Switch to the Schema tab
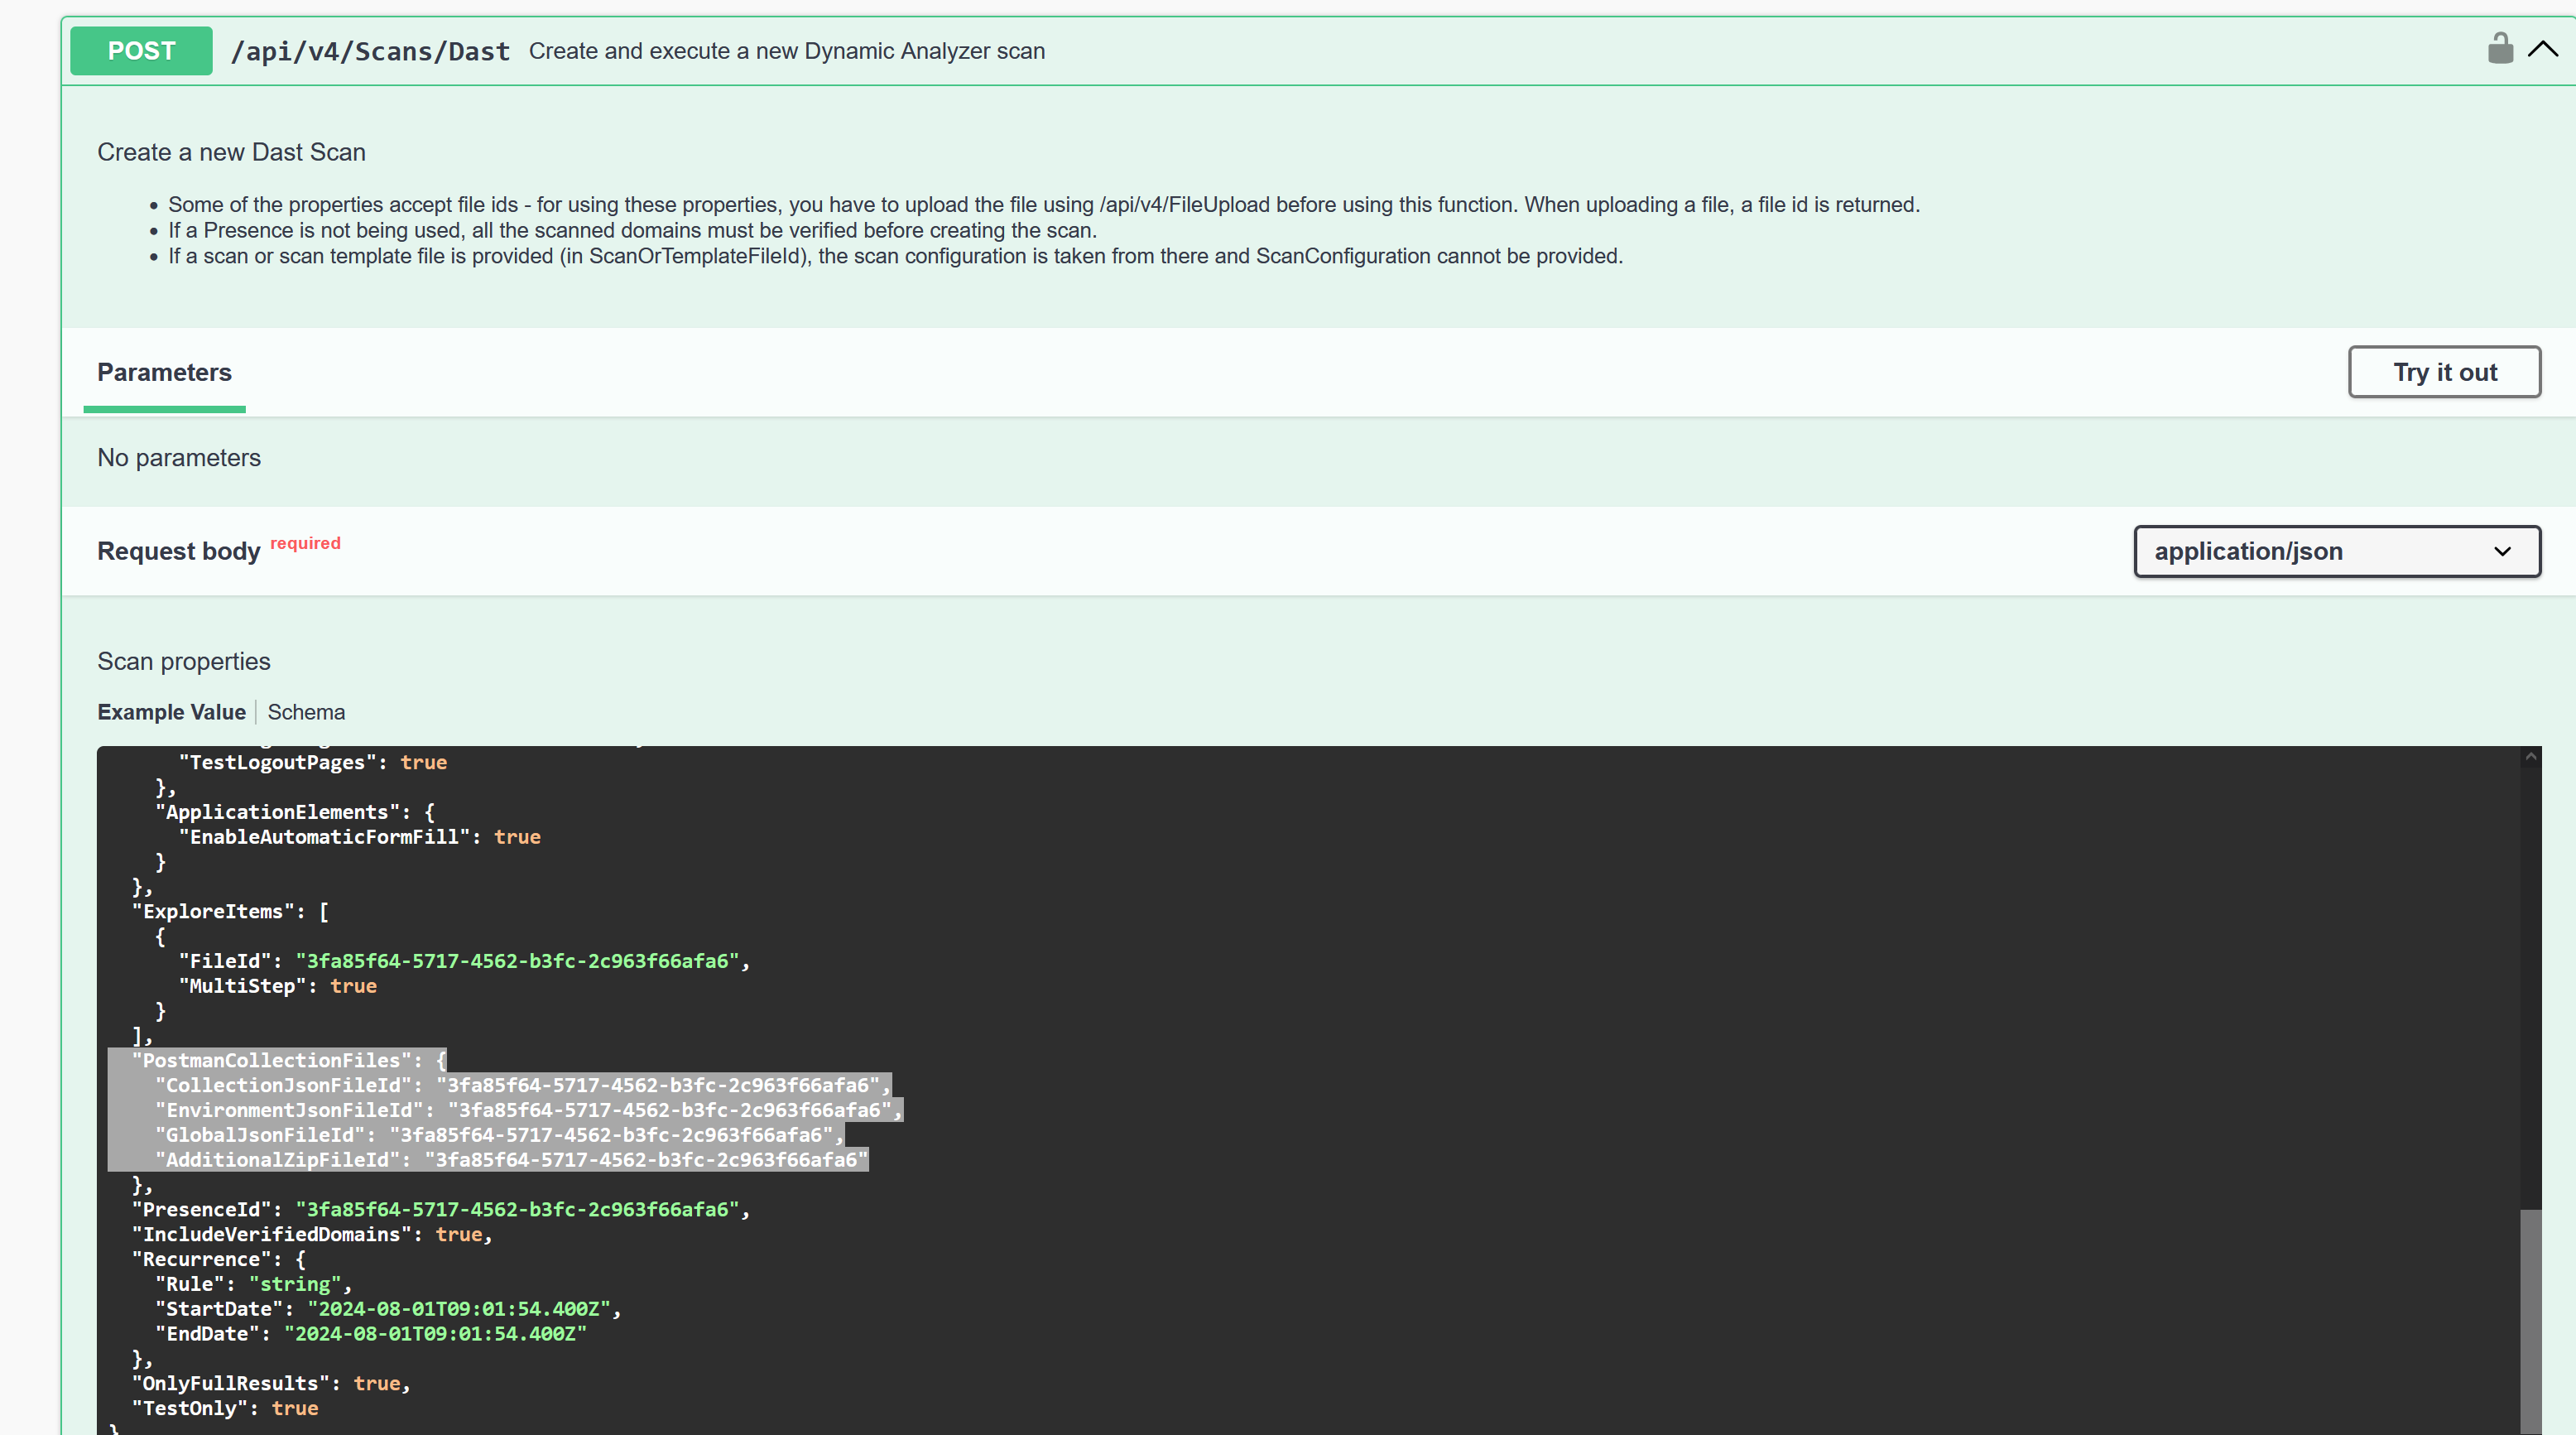The image size is (2576, 1435). coord(306,712)
